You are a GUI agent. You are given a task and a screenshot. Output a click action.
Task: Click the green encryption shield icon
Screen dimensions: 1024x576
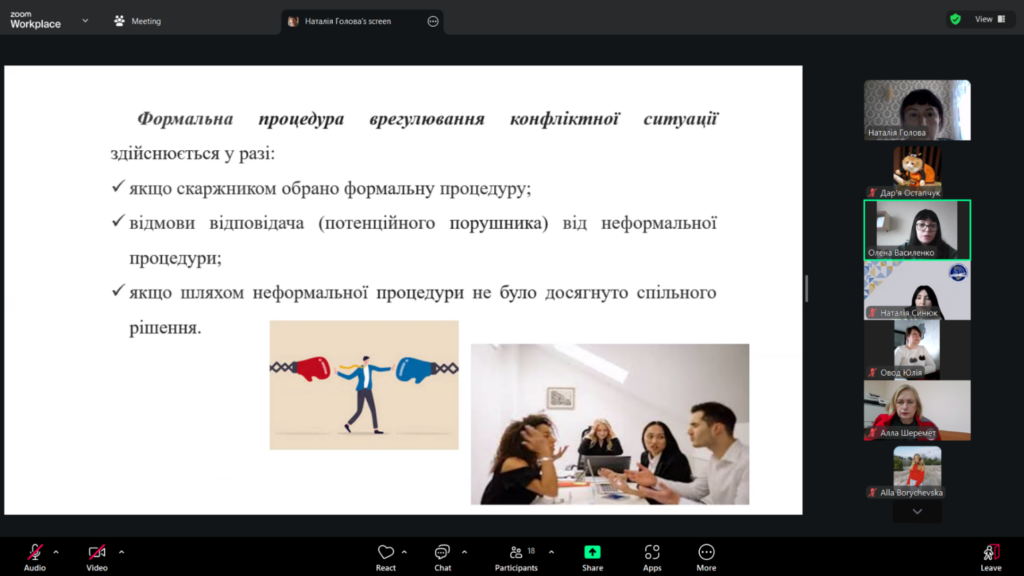coord(955,19)
